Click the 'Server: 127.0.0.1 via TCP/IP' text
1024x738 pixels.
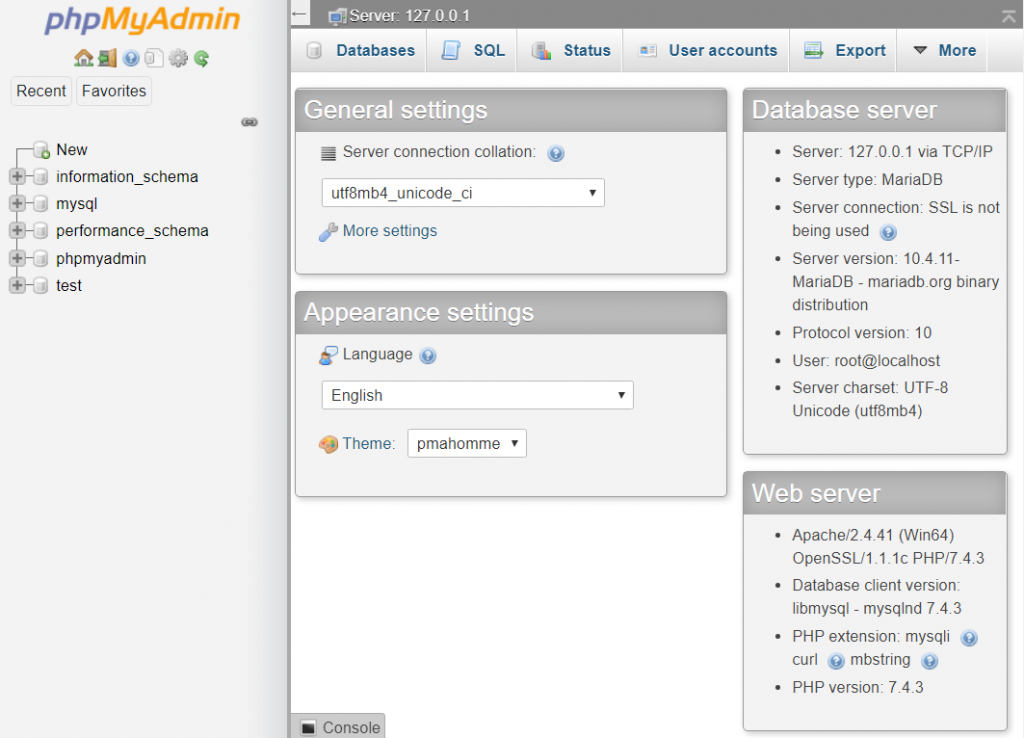892,152
